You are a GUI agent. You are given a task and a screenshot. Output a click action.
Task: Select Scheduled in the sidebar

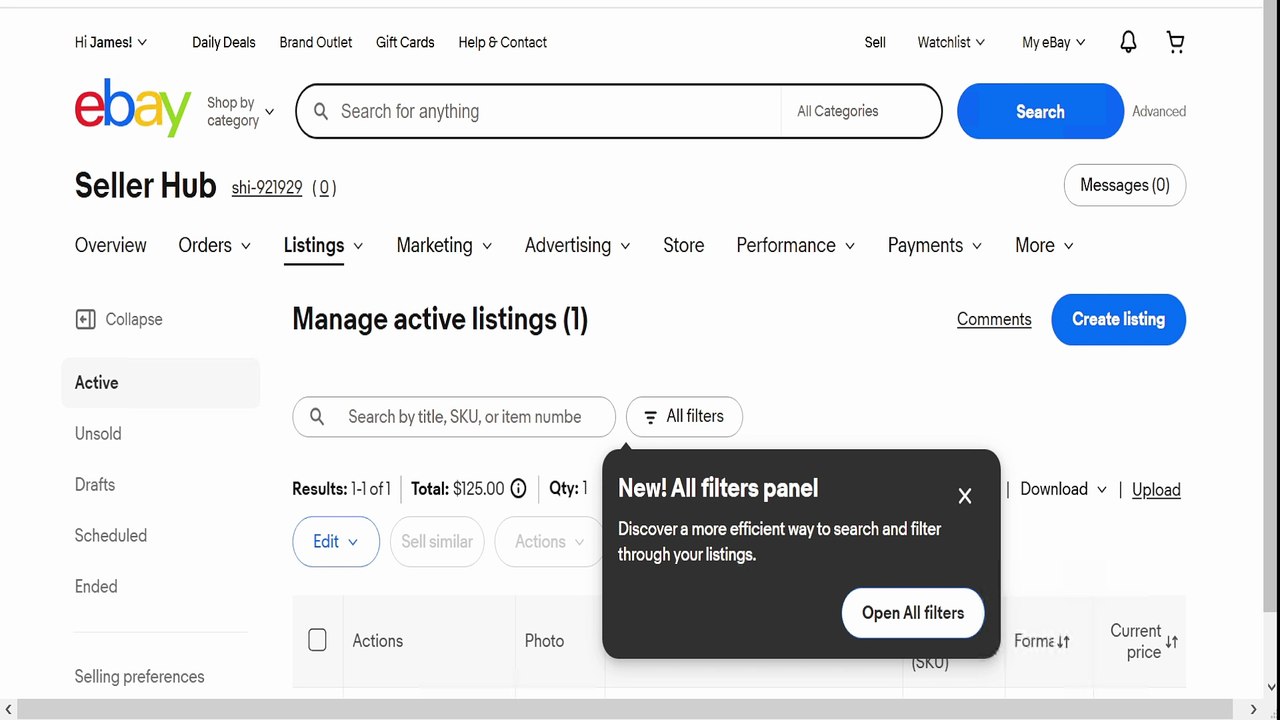tap(111, 536)
